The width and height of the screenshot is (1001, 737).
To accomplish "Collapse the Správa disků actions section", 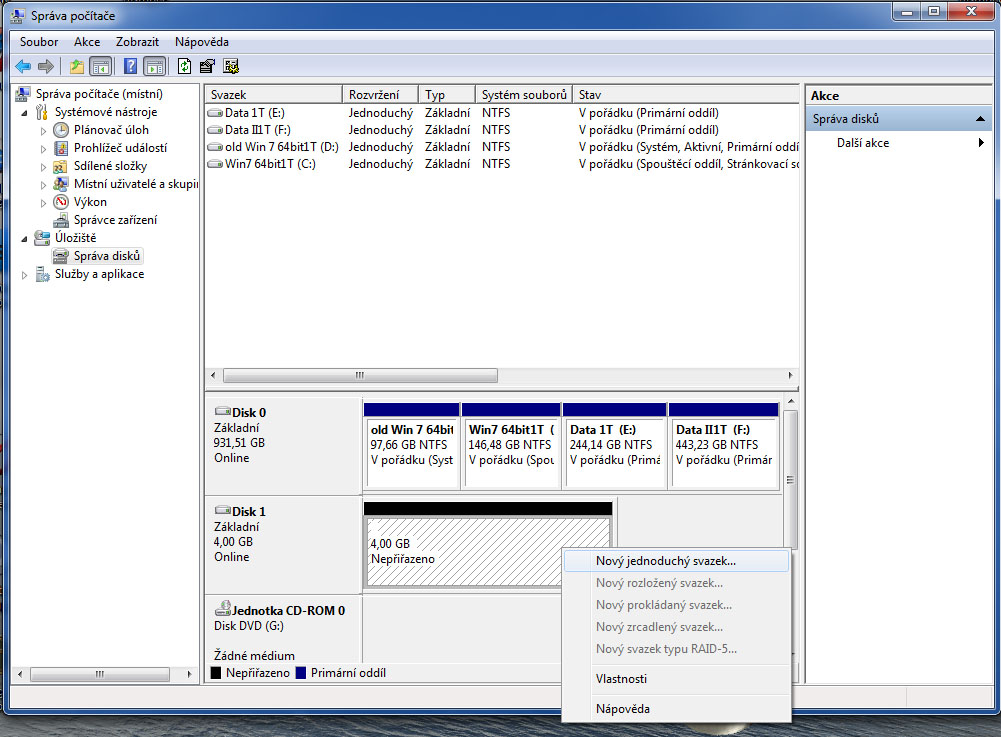I will [x=980, y=119].
